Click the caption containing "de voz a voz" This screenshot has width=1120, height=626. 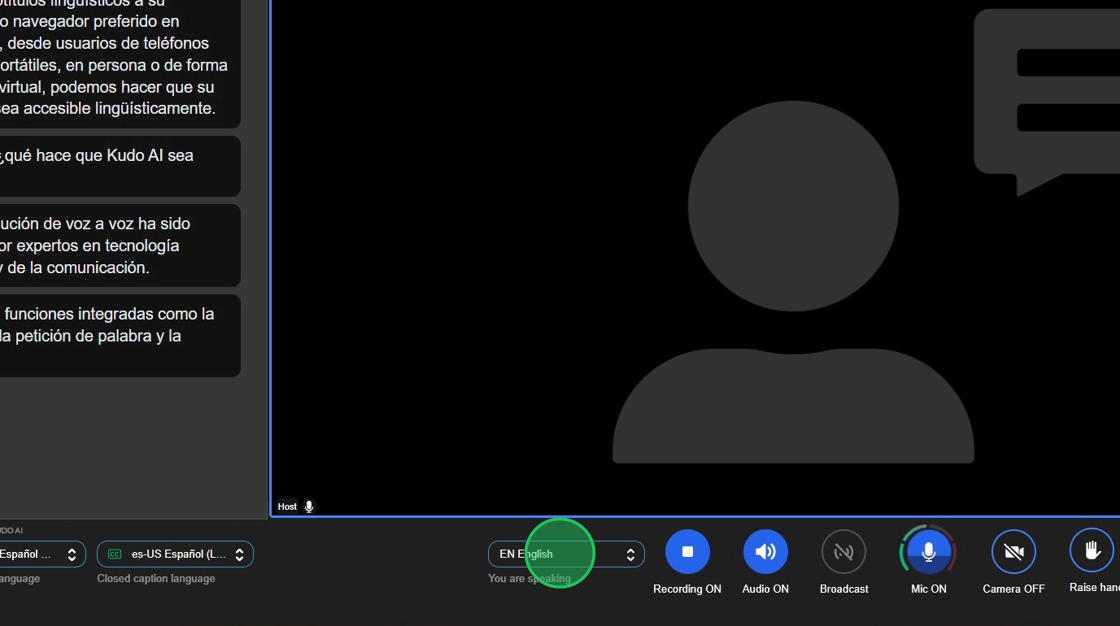click(118, 245)
